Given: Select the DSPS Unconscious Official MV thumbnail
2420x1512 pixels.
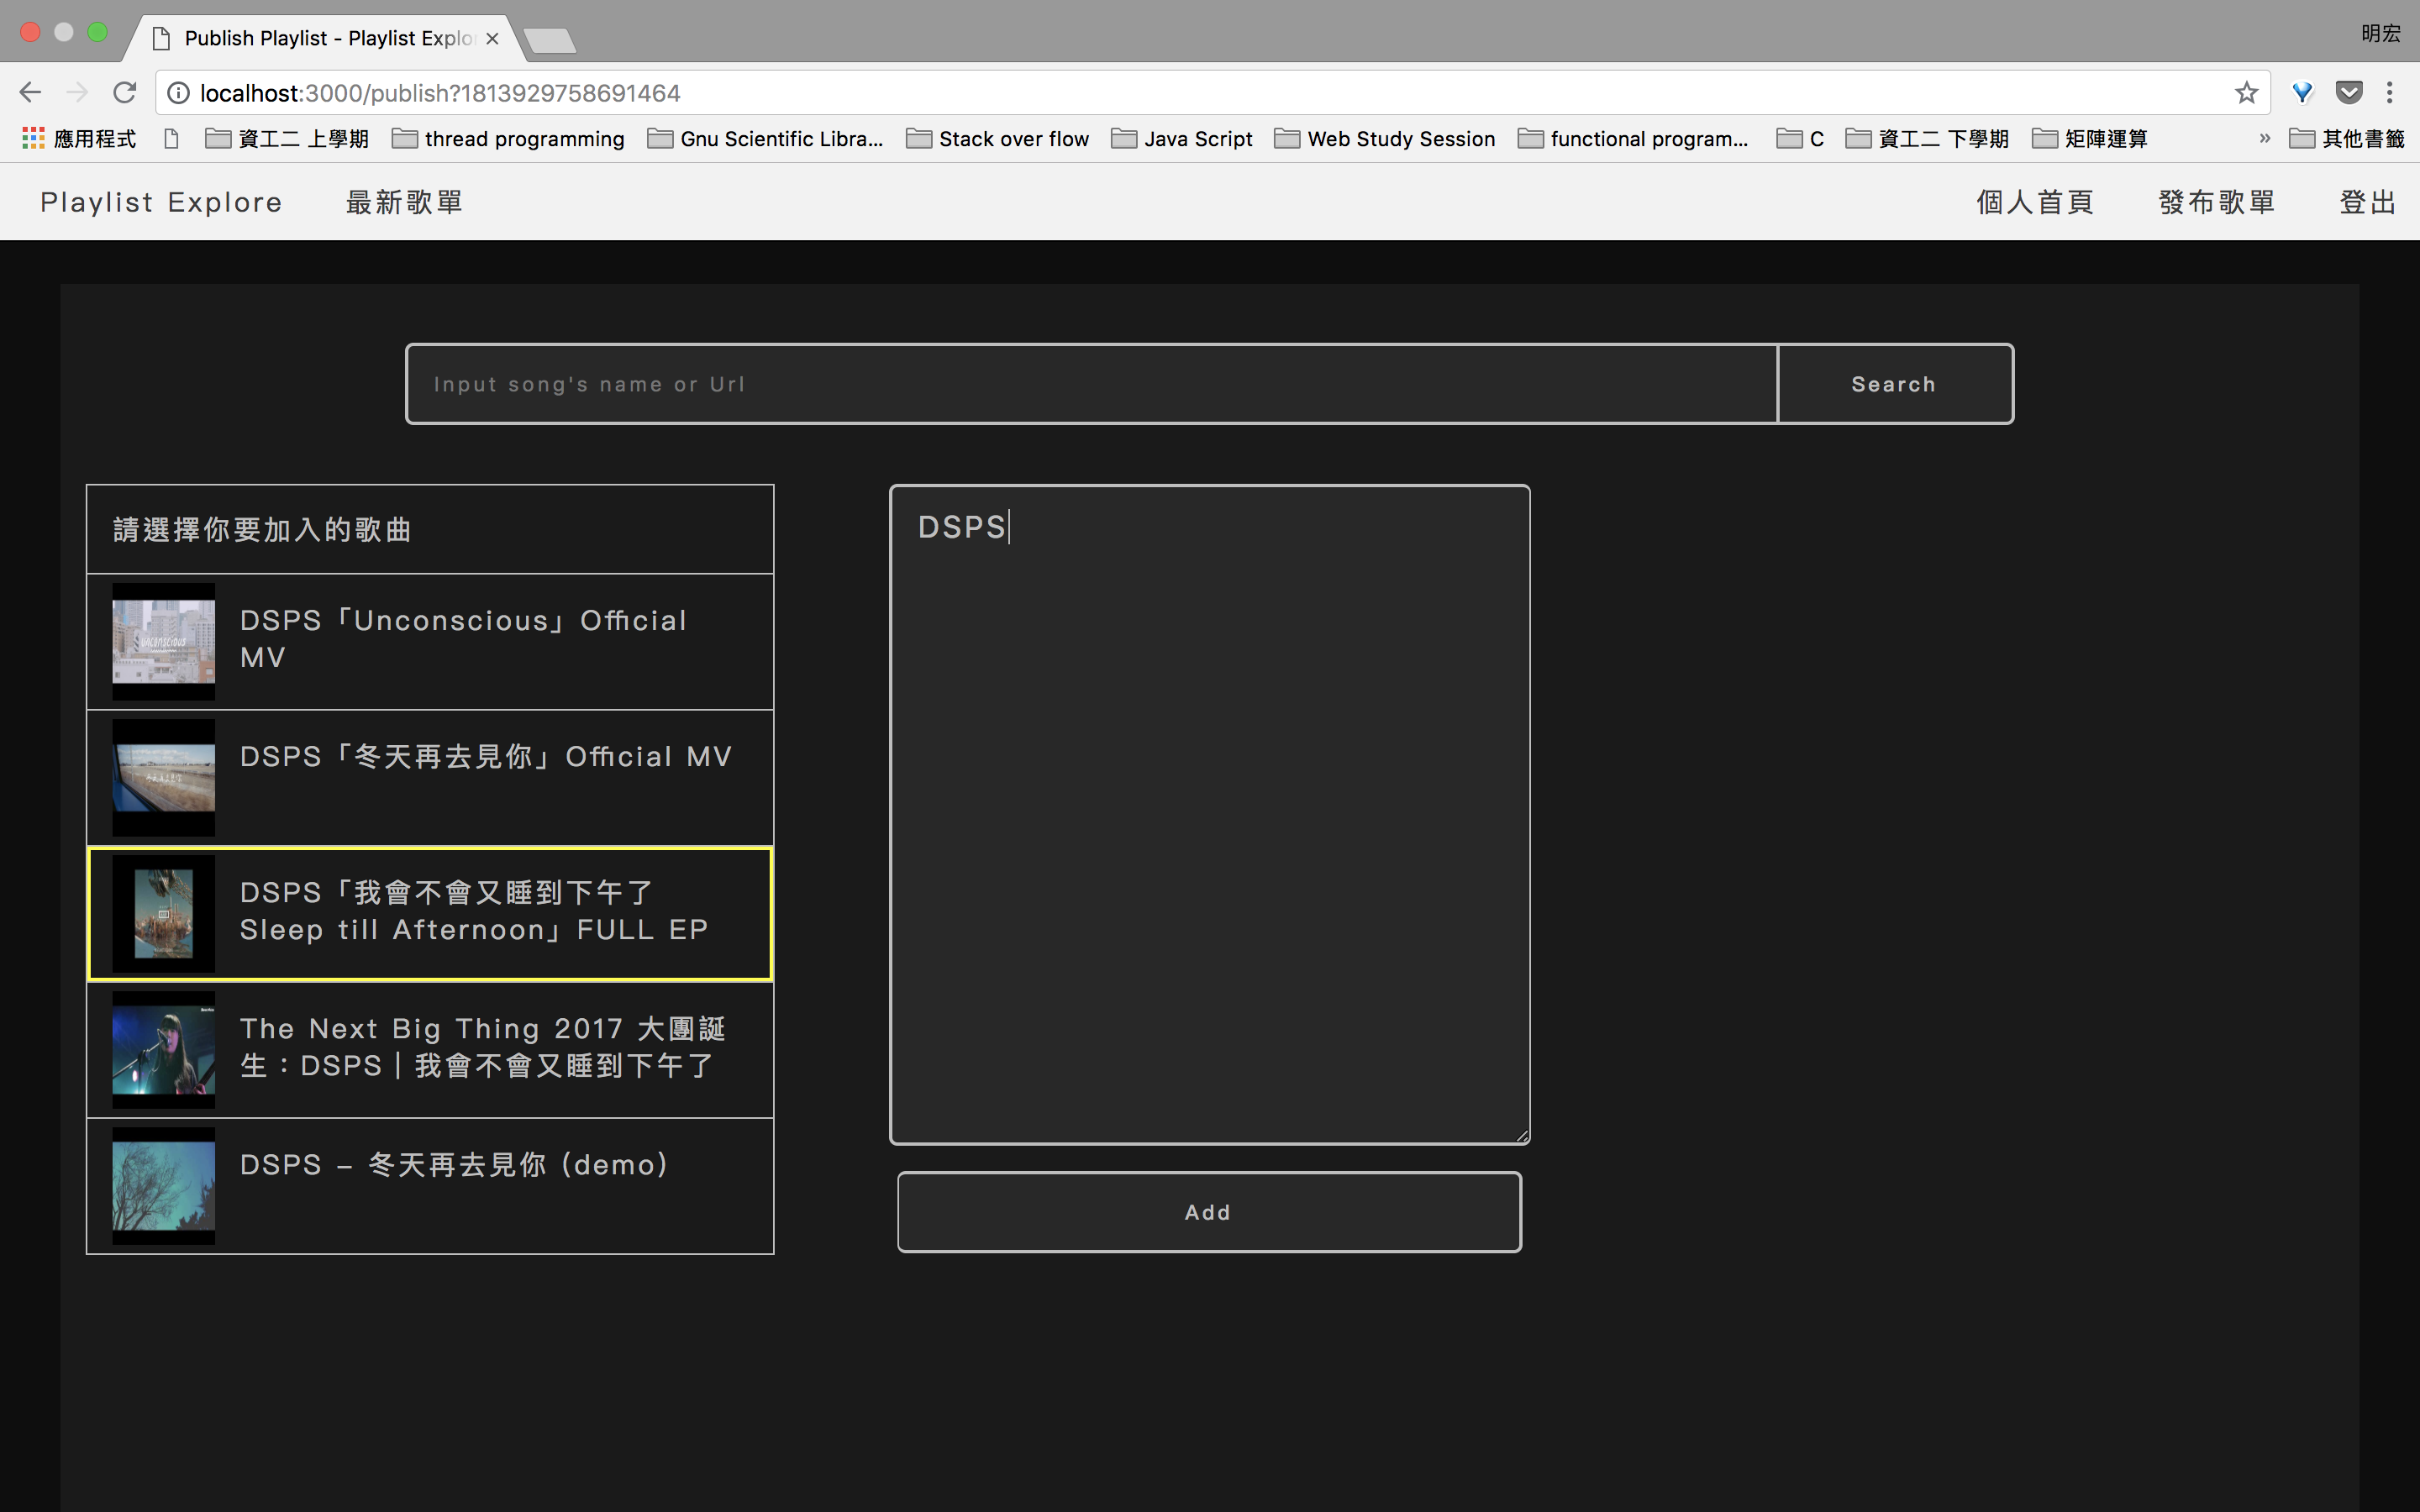Looking at the screenshot, I should point(163,641).
